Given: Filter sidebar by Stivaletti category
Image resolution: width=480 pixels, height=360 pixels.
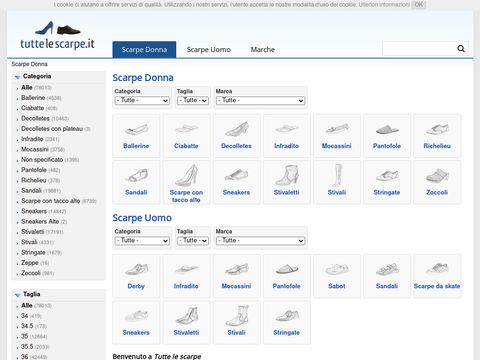Looking at the screenshot, I should (33, 232).
